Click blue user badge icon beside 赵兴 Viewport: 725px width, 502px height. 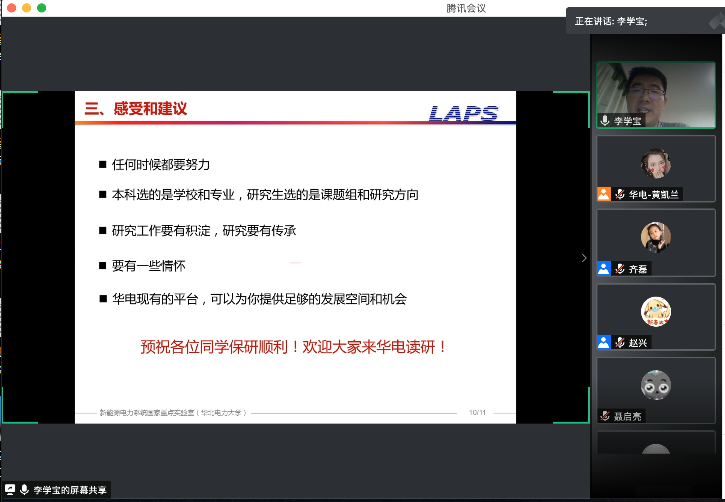[x=604, y=342]
